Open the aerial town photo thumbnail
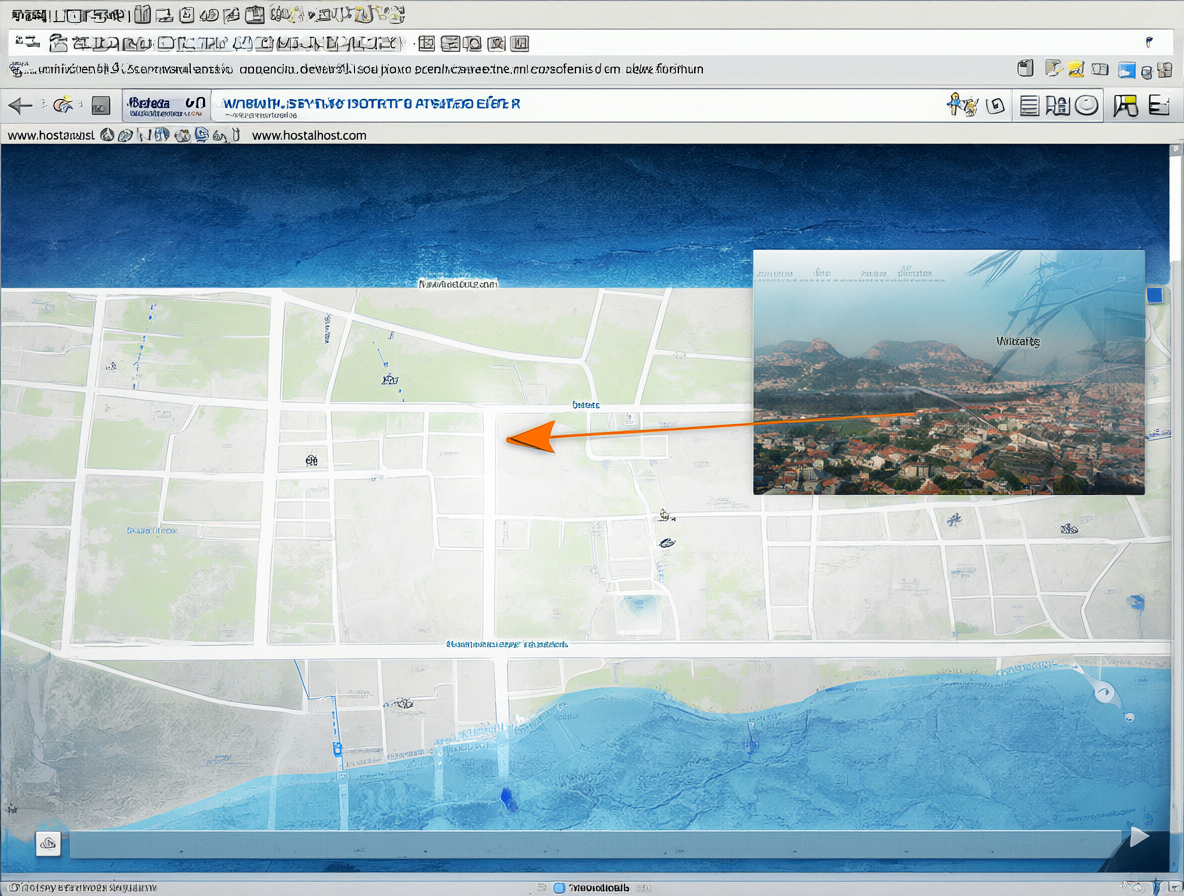 point(948,372)
